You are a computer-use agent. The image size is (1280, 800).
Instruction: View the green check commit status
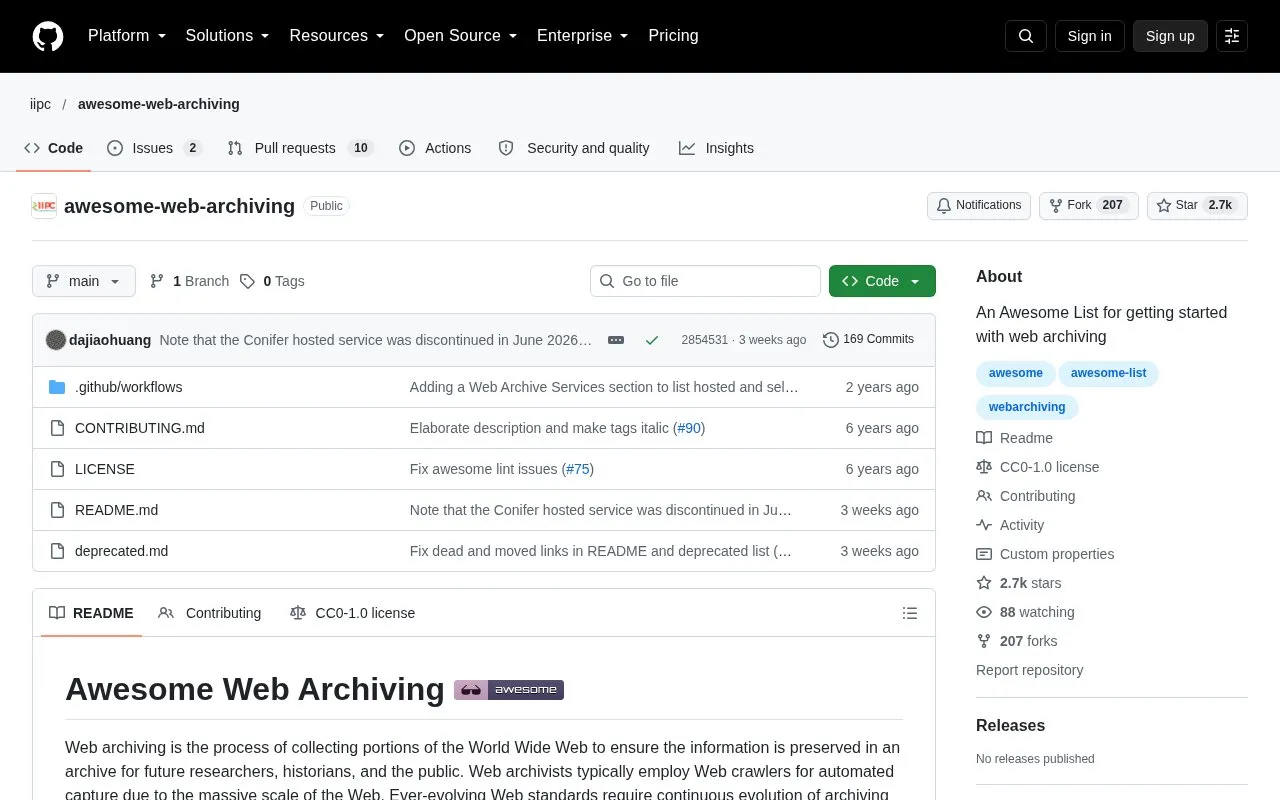[652, 340]
